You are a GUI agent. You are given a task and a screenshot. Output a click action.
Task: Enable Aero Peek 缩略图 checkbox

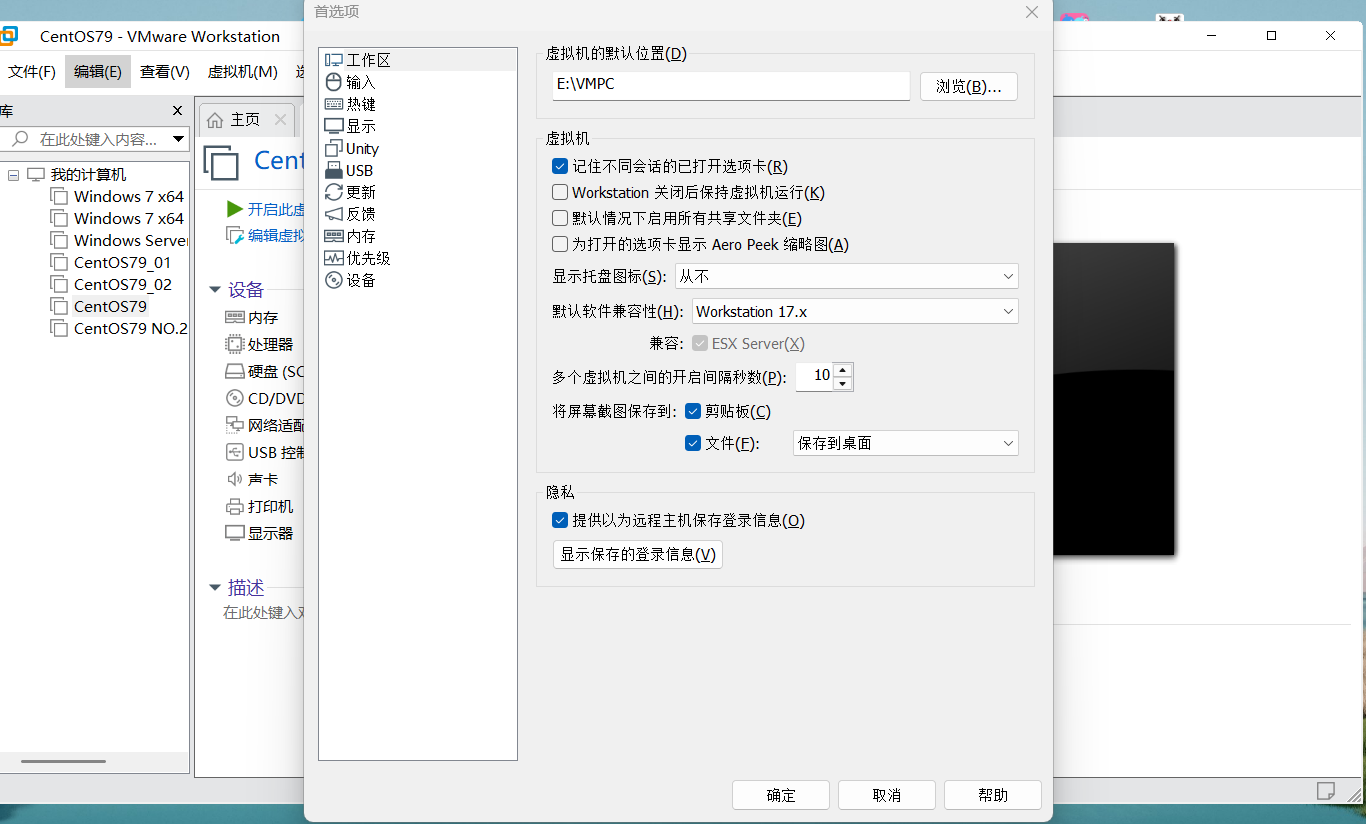point(560,244)
